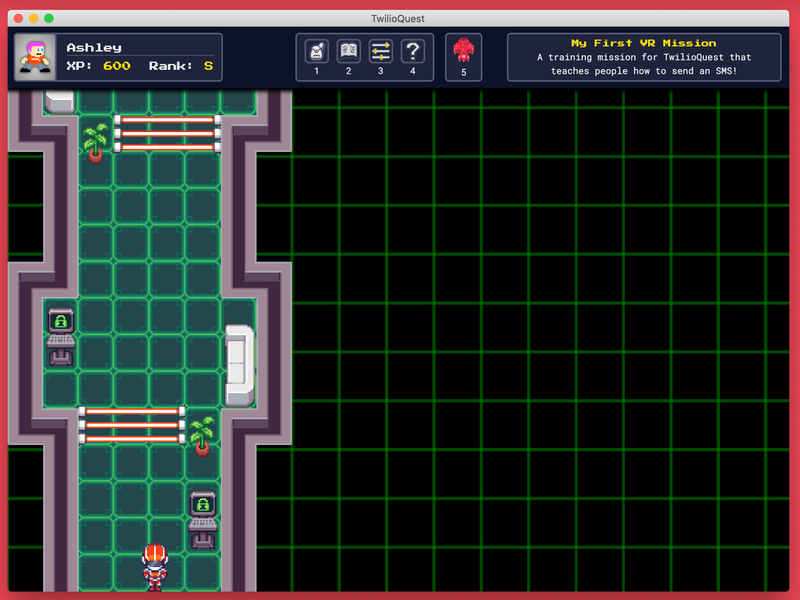
Task: Click the potted plant near the top barrier
Action: [94, 140]
